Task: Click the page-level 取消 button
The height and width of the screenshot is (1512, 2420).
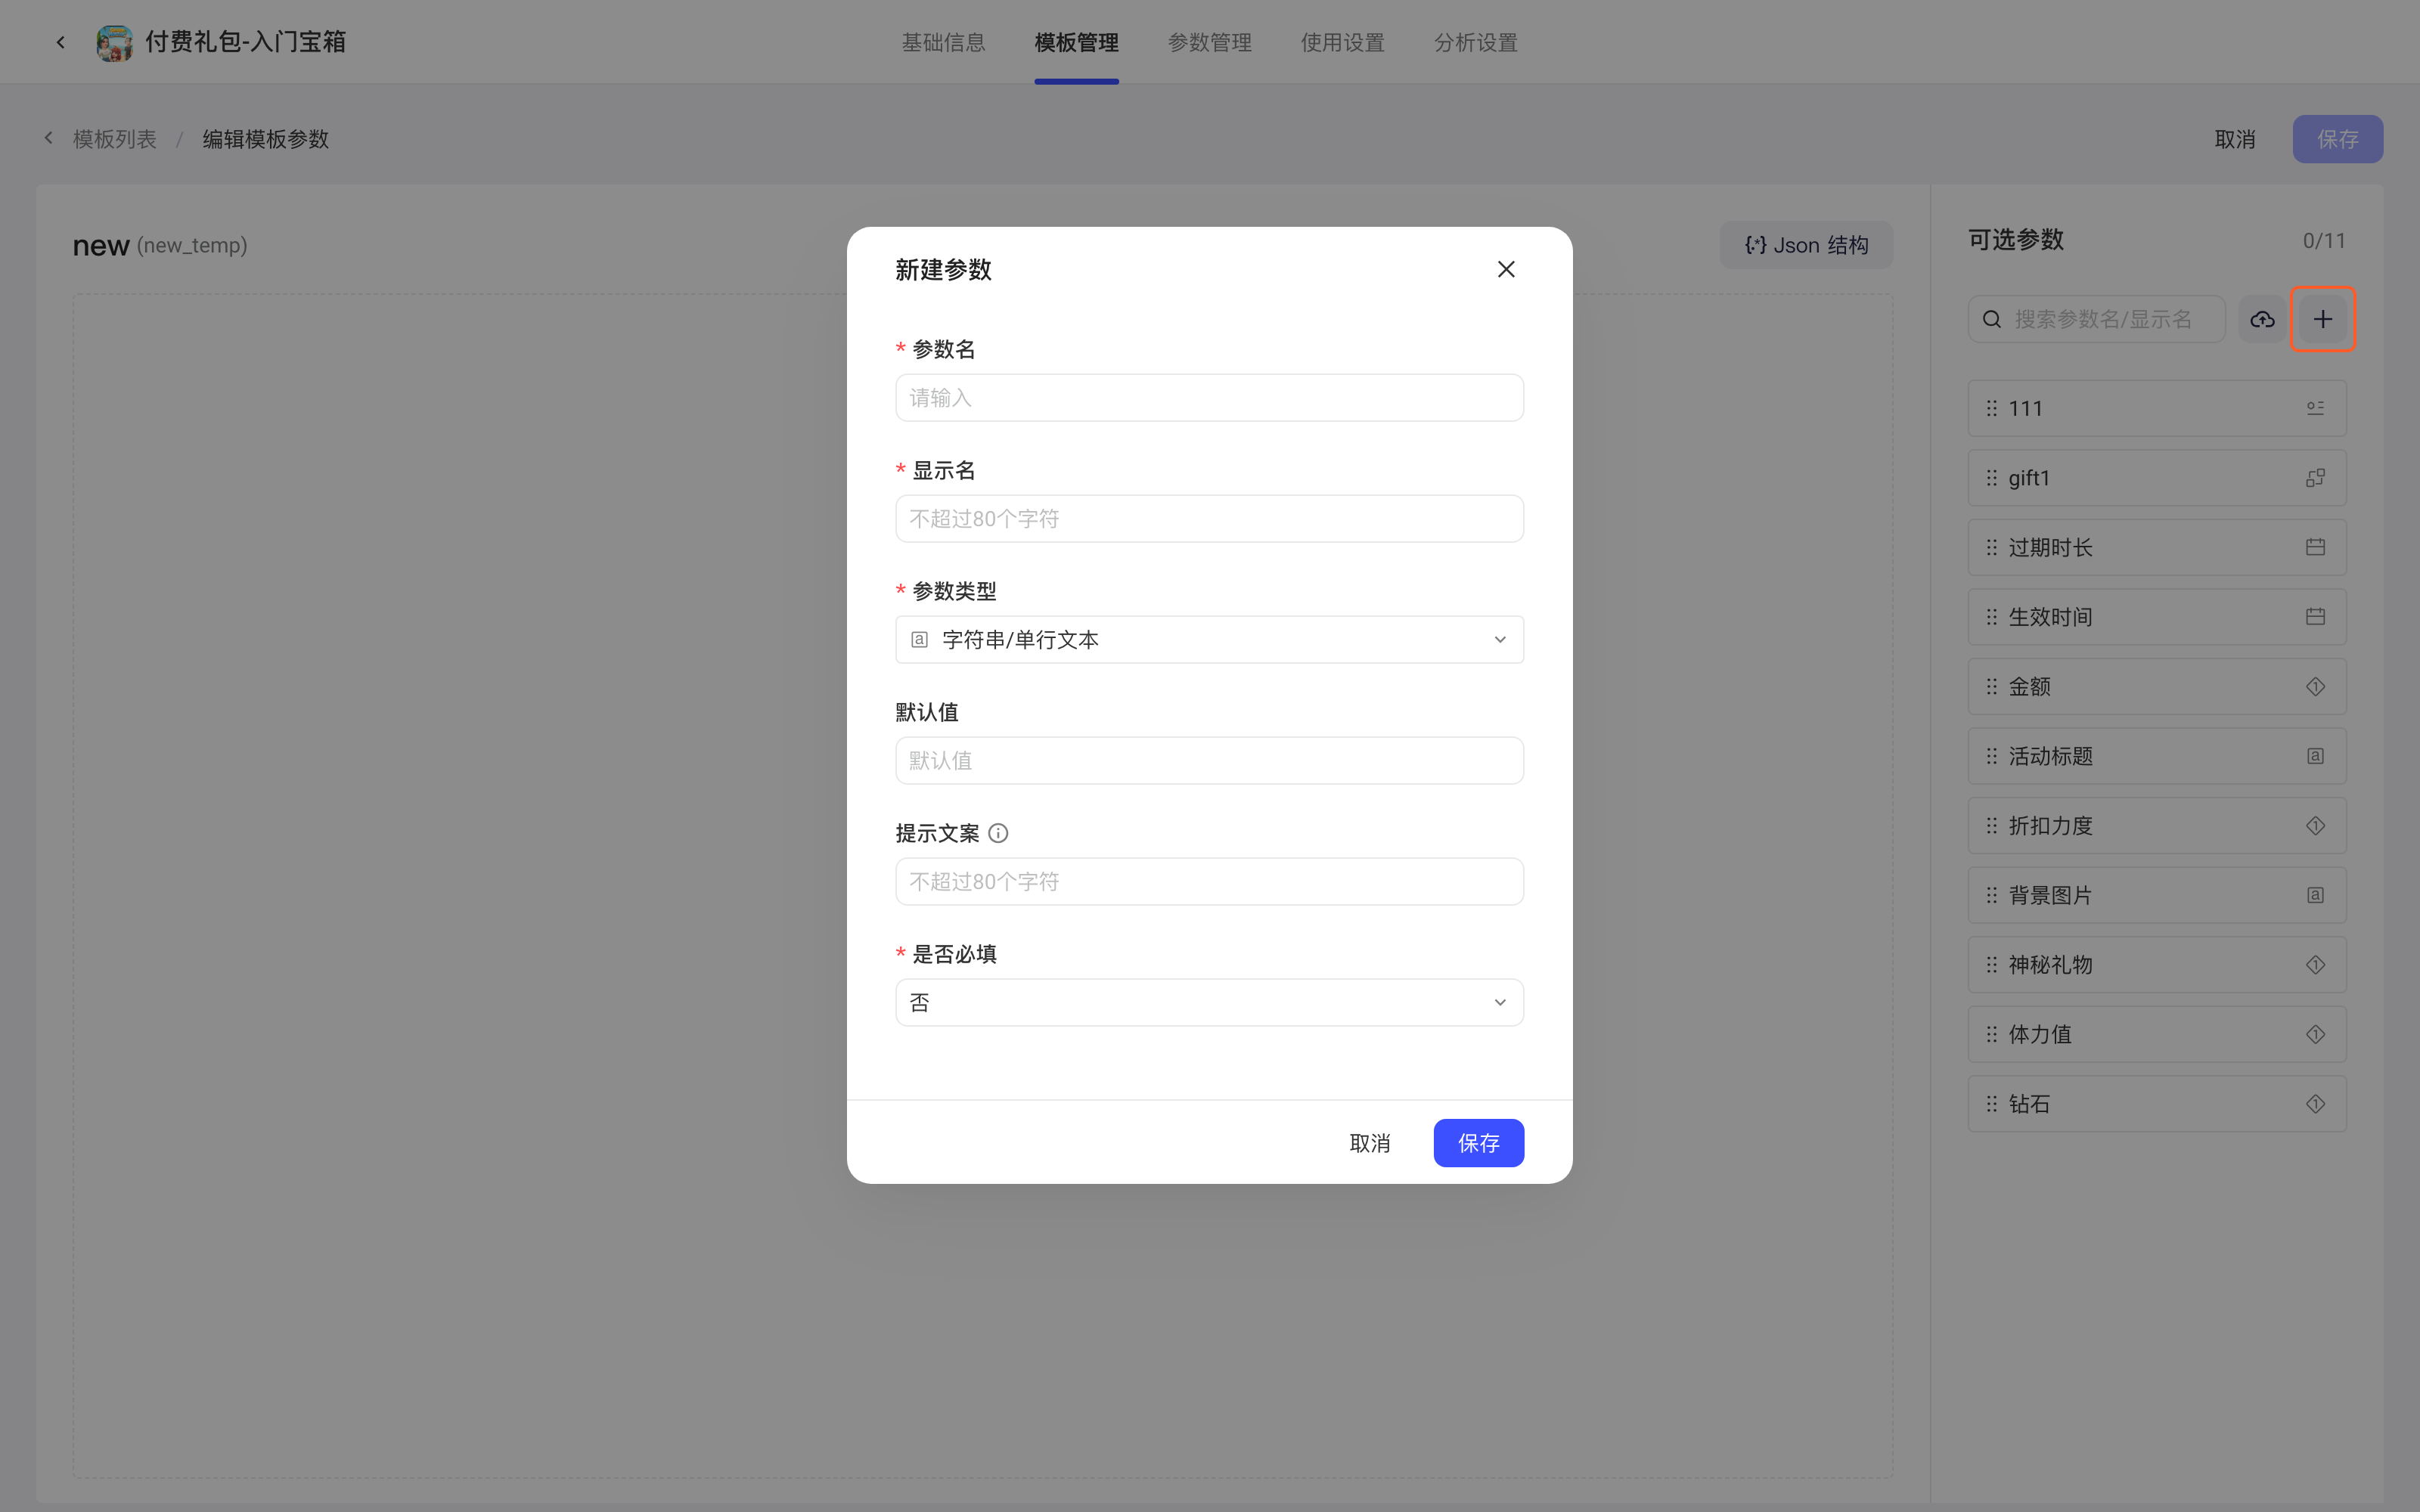Action: (2235, 139)
